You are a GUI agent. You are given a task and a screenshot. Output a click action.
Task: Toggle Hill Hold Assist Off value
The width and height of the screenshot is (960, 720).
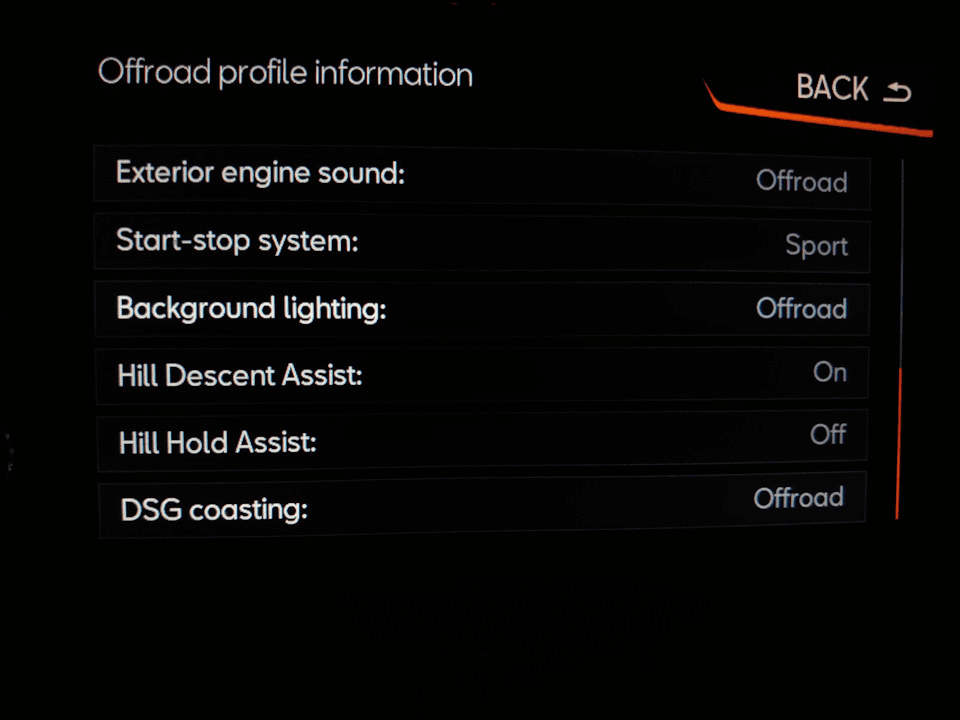(x=828, y=435)
